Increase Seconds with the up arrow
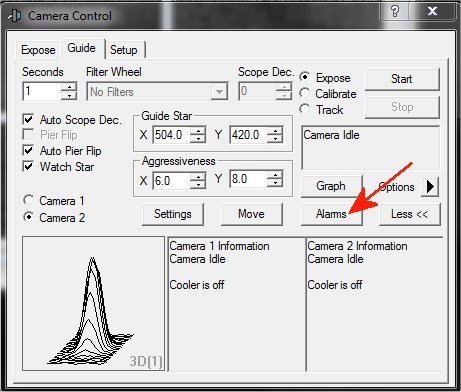Viewport: 461px width, 392px height. (69, 87)
